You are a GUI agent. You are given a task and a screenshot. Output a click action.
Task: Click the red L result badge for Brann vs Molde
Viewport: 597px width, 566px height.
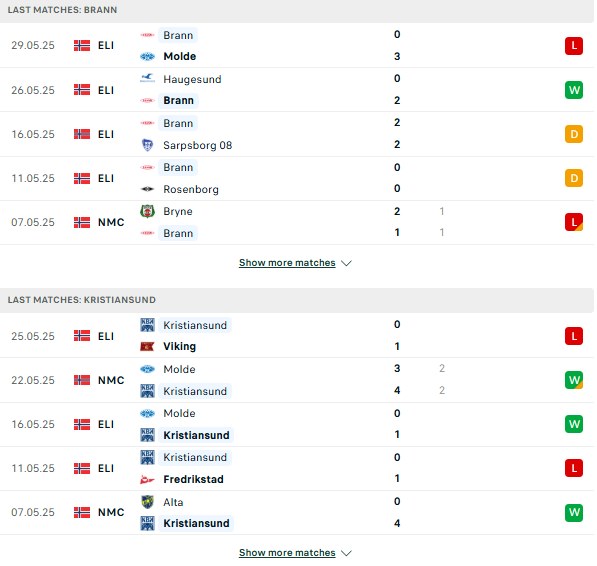coord(574,46)
